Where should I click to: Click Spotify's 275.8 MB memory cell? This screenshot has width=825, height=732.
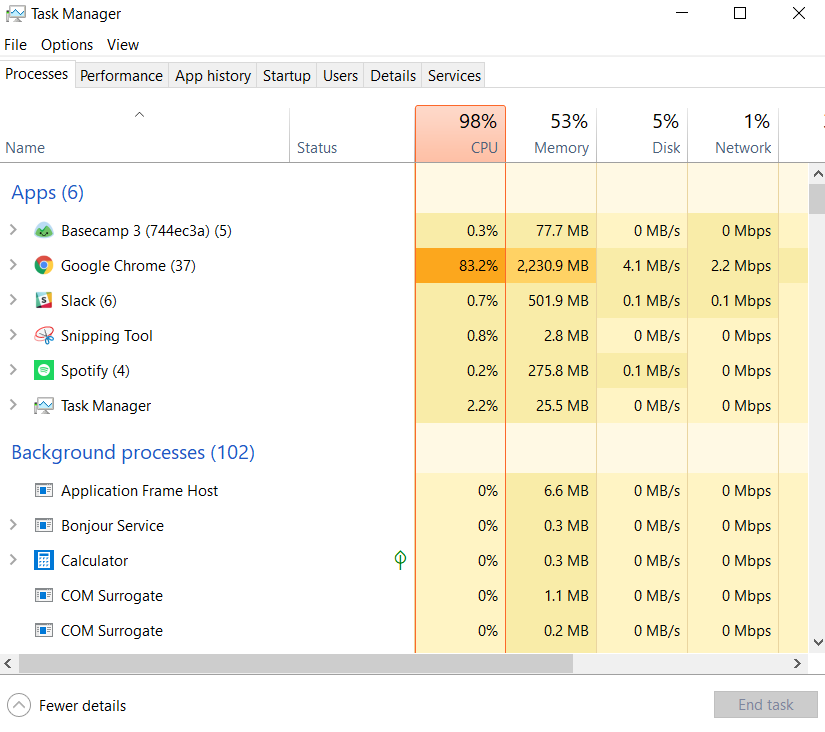[551, 370]
